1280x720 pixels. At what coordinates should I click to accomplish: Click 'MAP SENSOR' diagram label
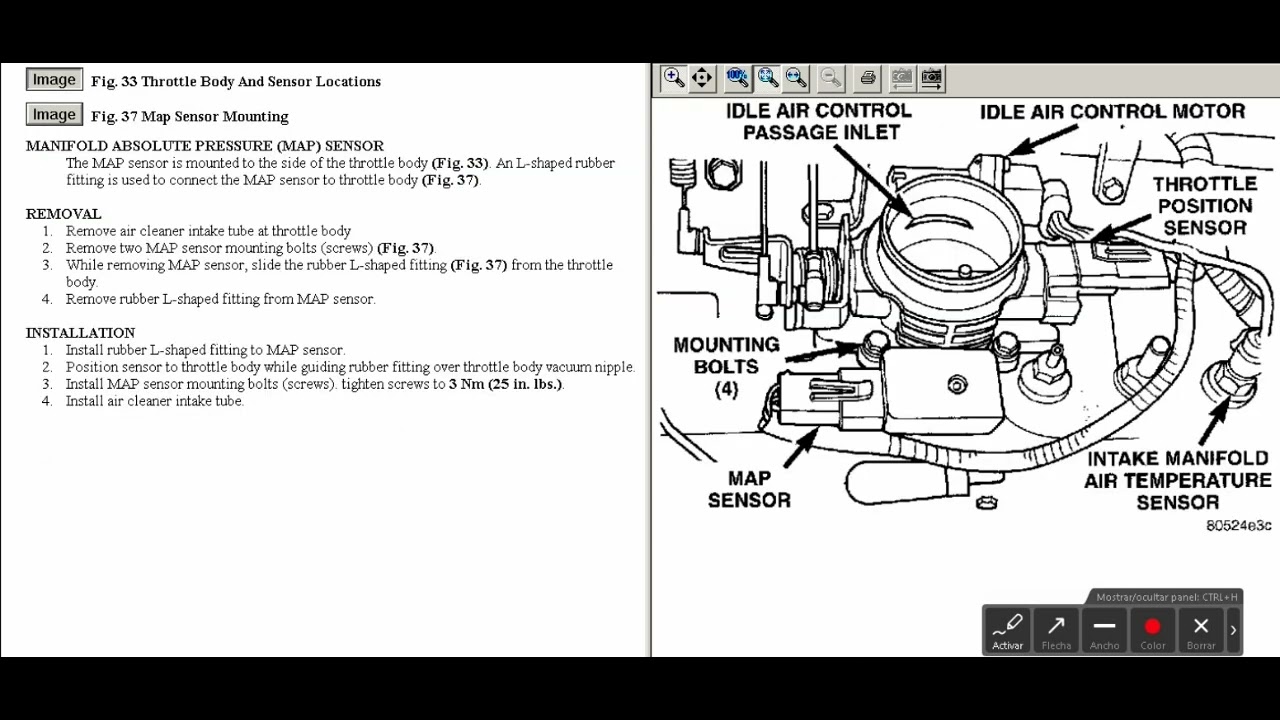(x=749, y=490)
